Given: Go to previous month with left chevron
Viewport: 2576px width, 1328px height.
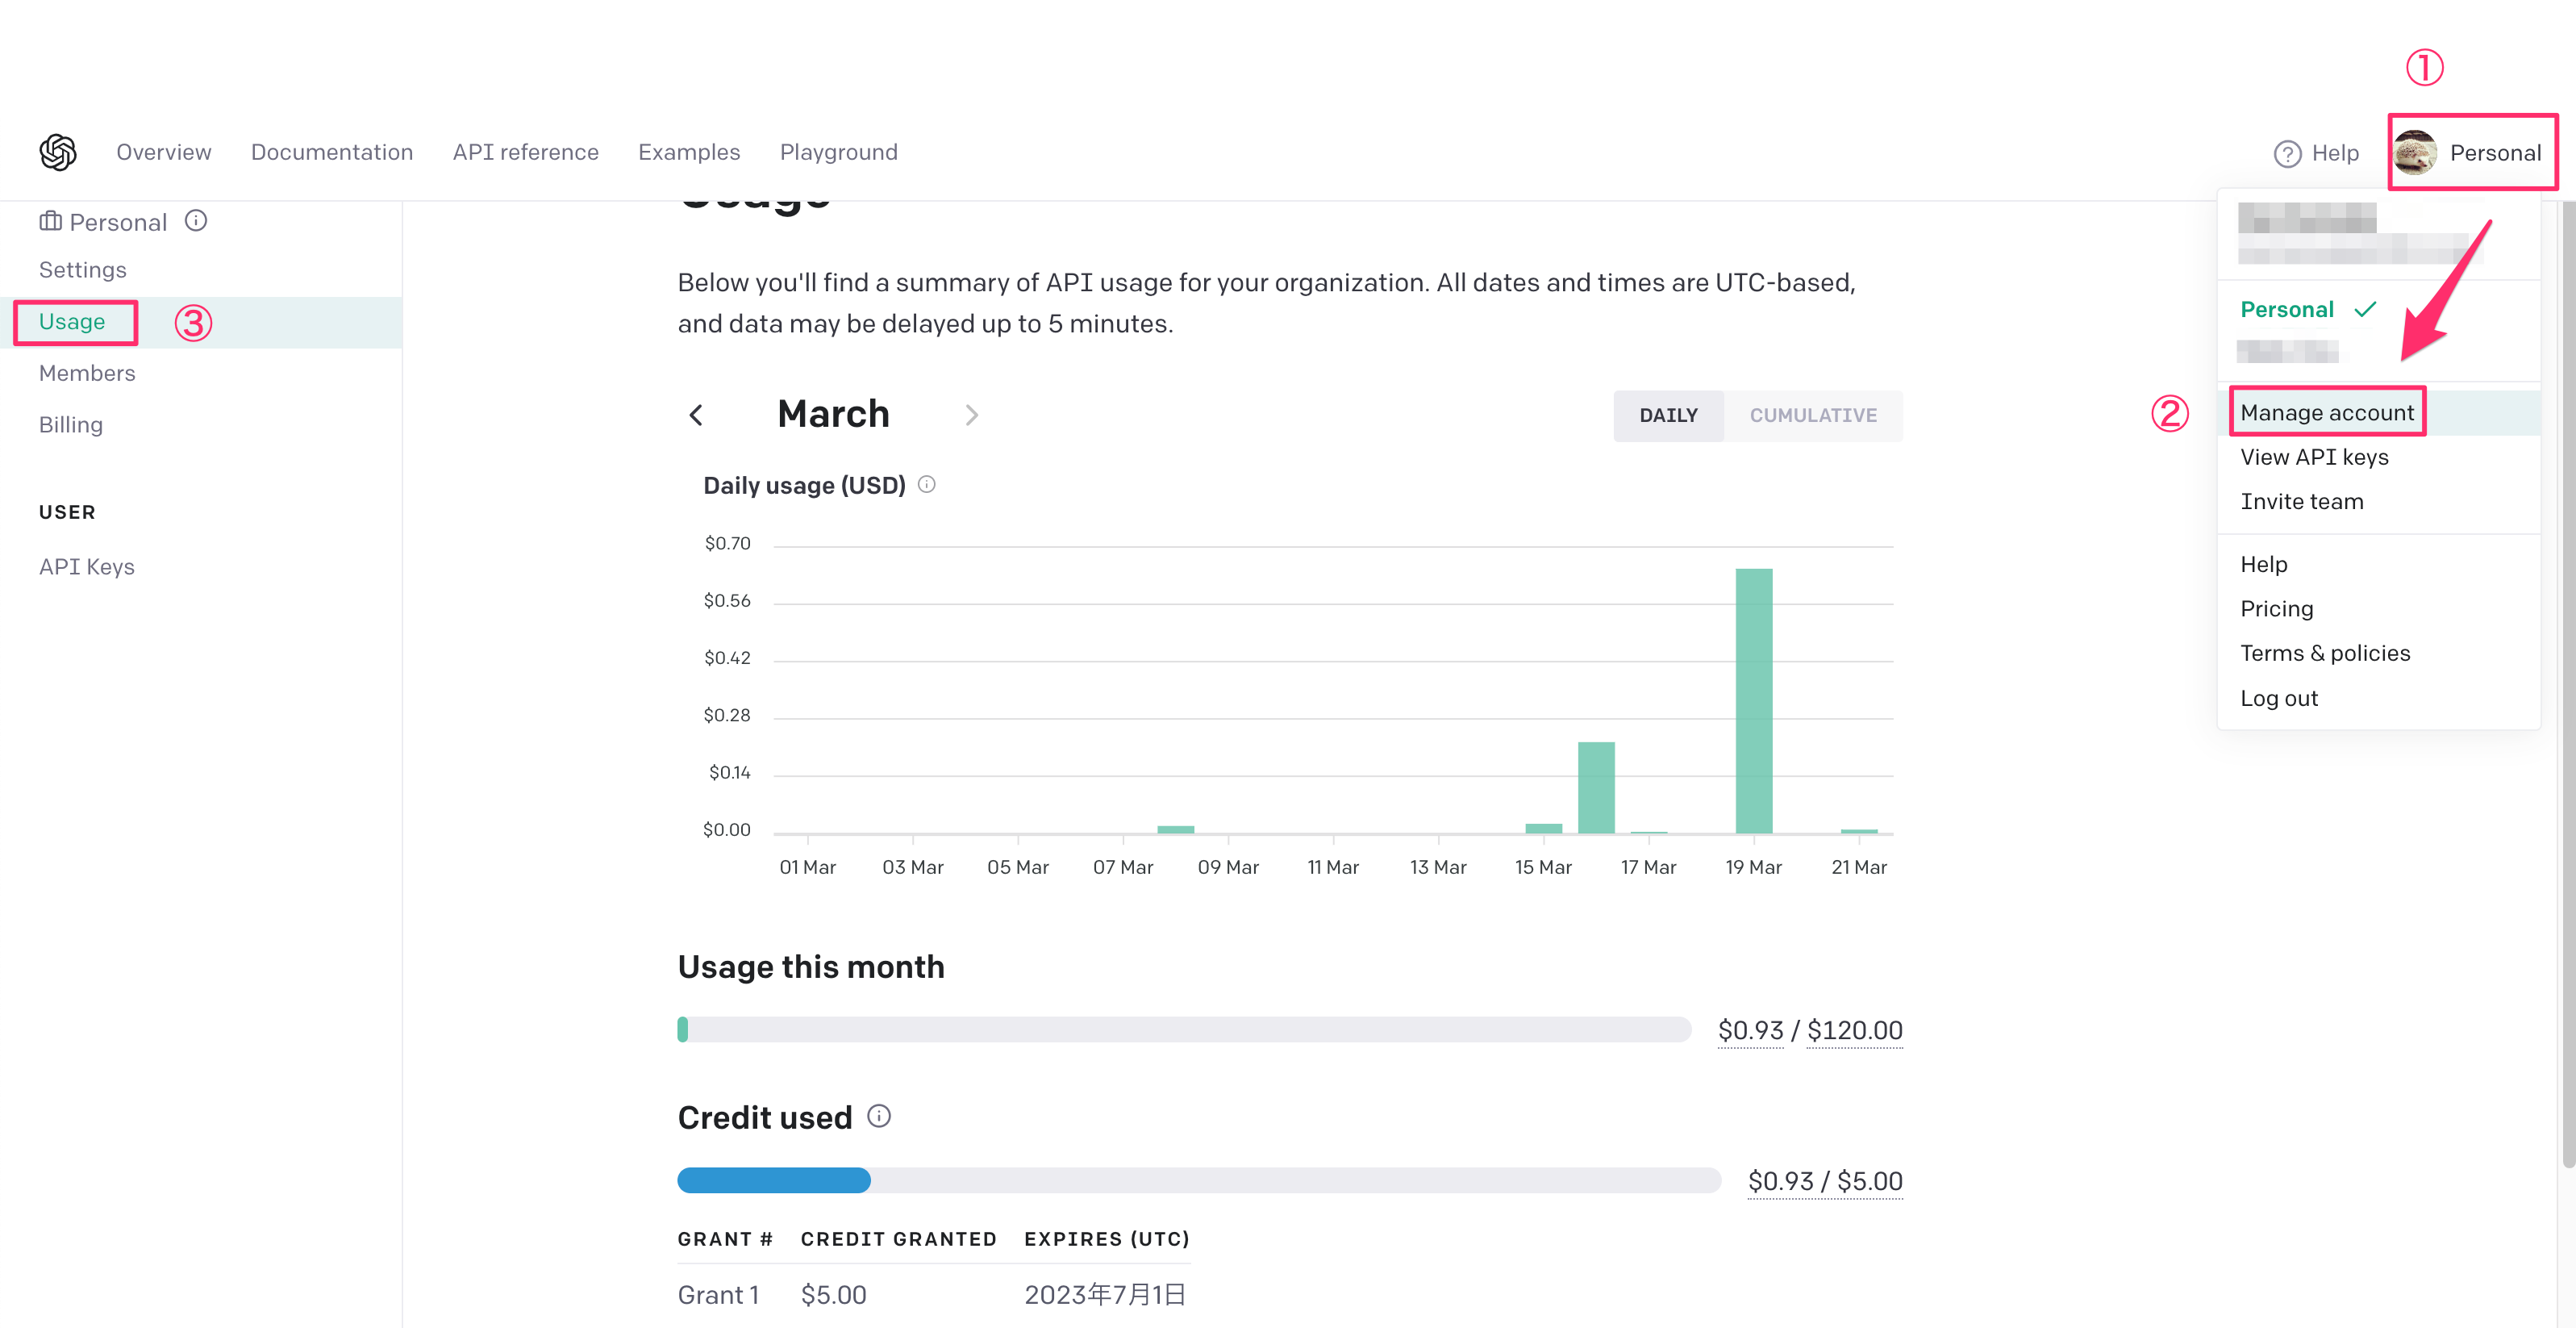Looking at the screenshot, I should point(697,415).
